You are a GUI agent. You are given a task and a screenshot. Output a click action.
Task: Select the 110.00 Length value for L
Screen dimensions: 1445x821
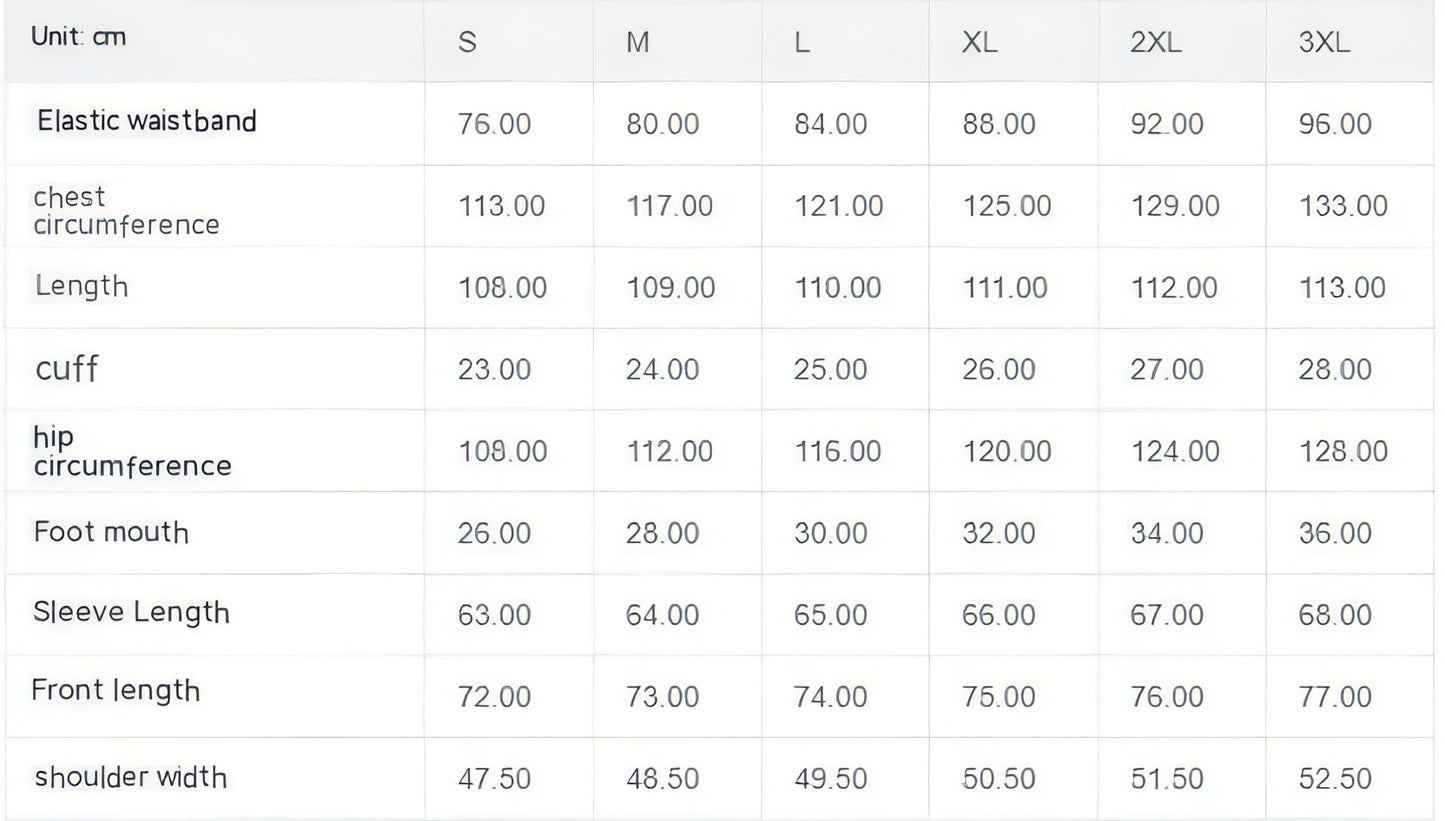pos(838,288)
